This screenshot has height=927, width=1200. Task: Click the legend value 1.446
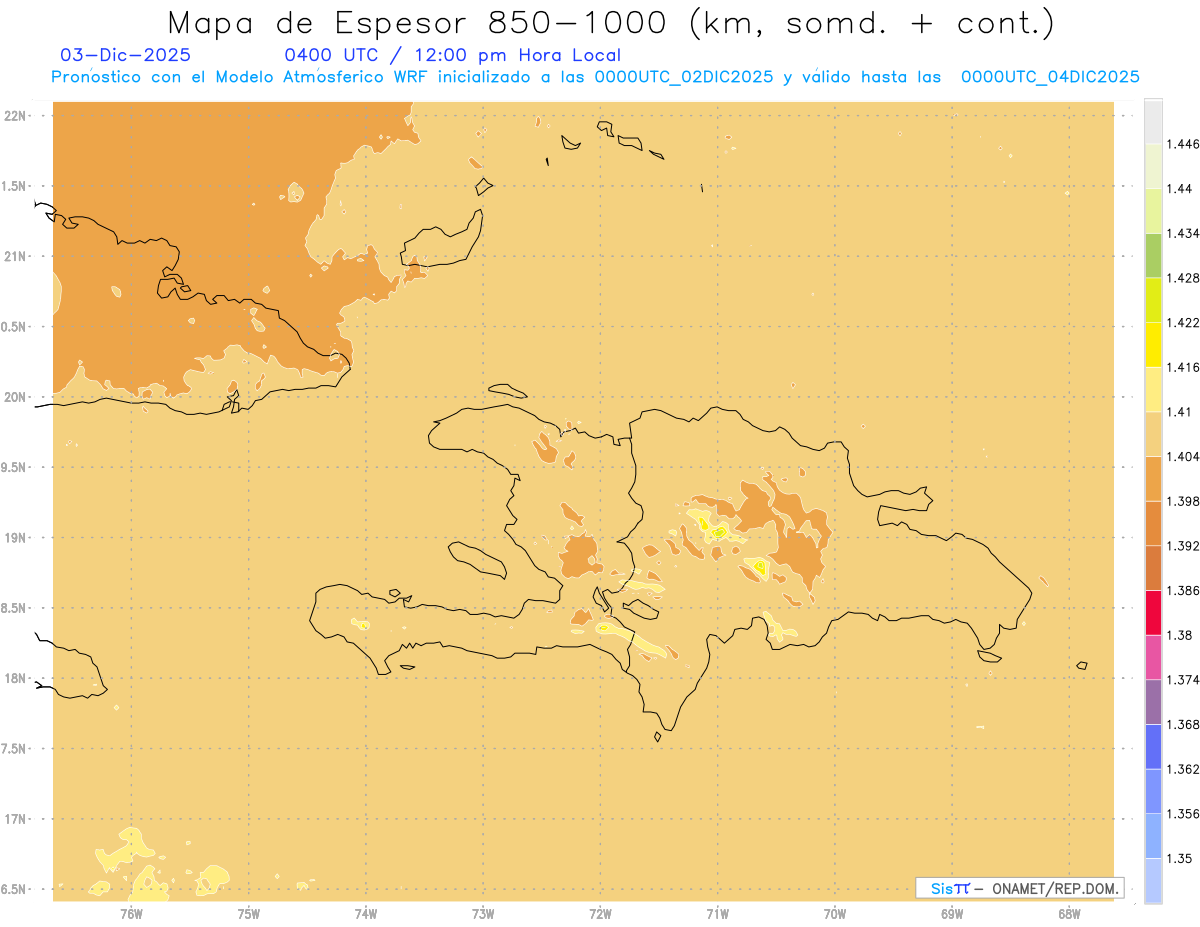(x=1183, y=144)
